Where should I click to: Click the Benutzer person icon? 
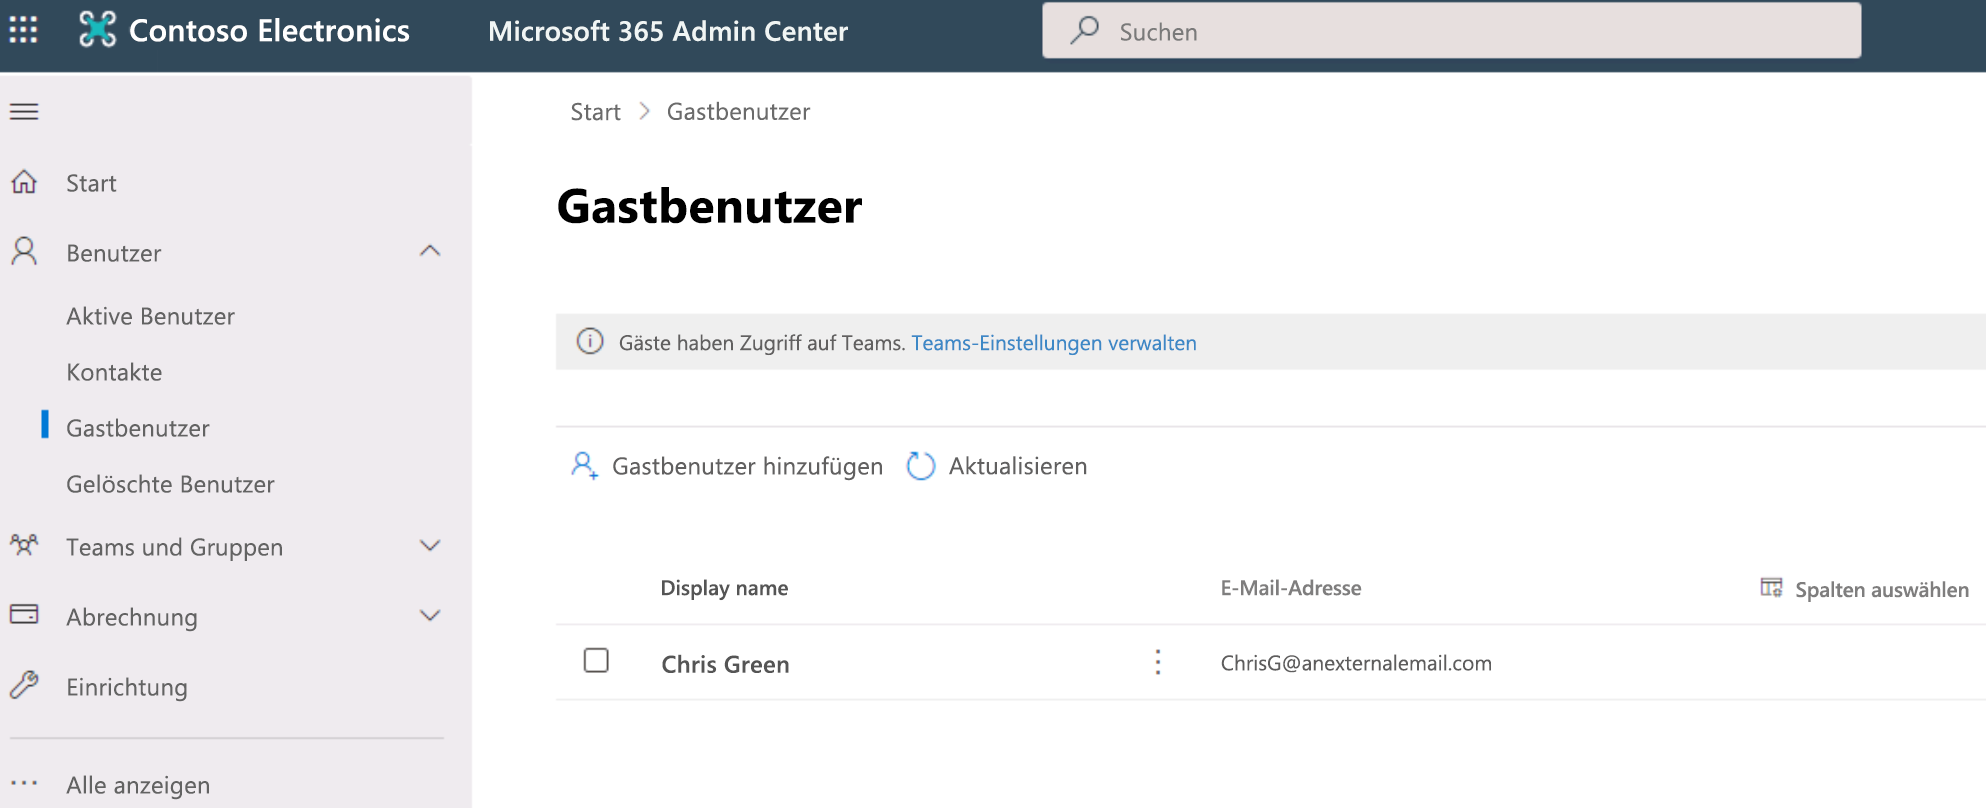coord(24,251)
